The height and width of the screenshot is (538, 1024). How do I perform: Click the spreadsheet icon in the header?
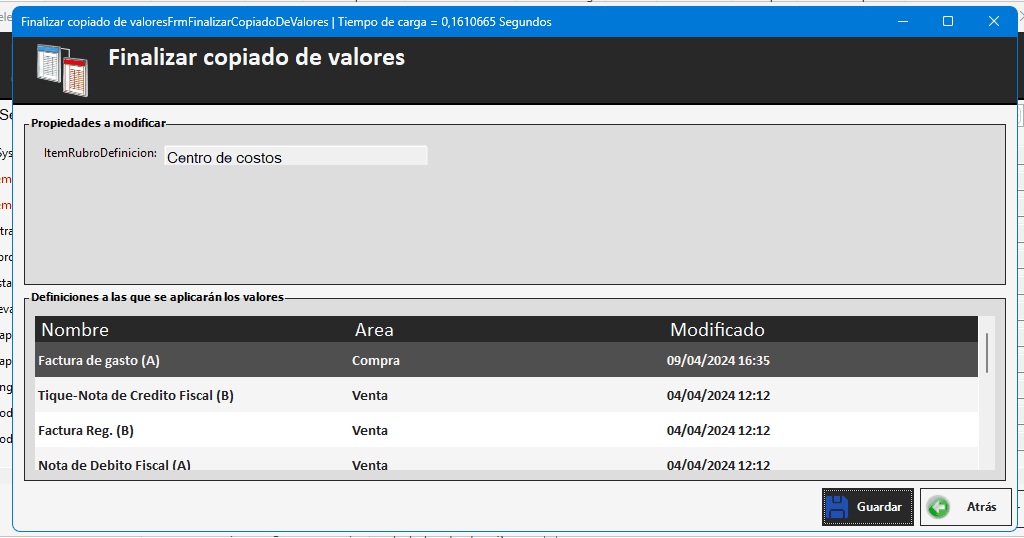[62, 69]
